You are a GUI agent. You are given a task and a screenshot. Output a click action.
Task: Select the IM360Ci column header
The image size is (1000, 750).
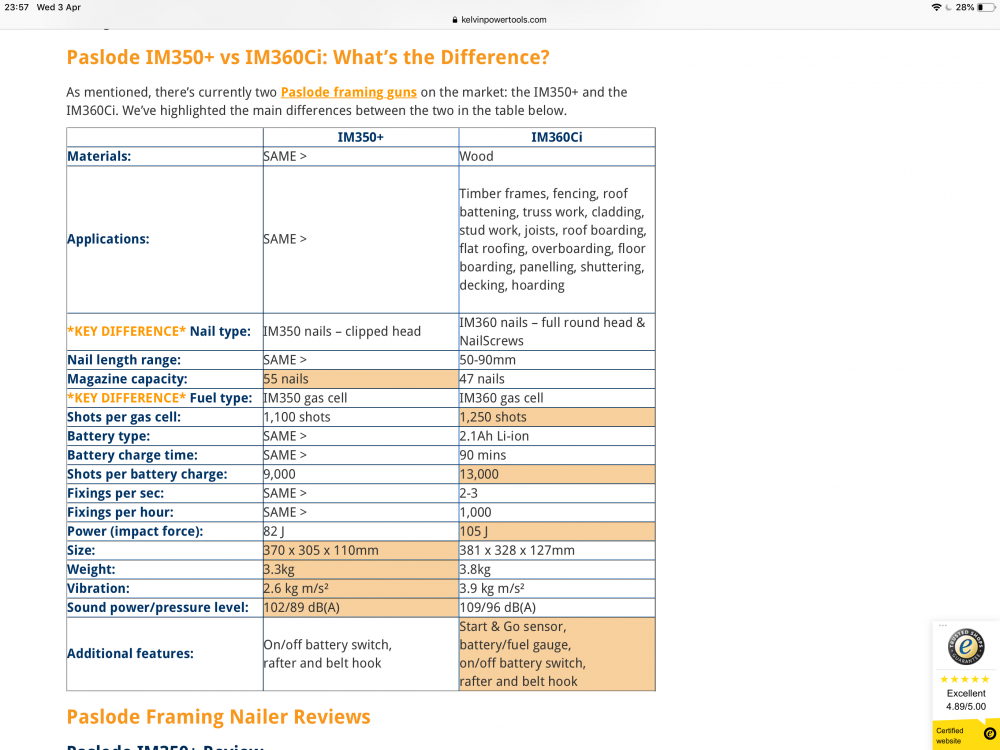pos(557,137)
